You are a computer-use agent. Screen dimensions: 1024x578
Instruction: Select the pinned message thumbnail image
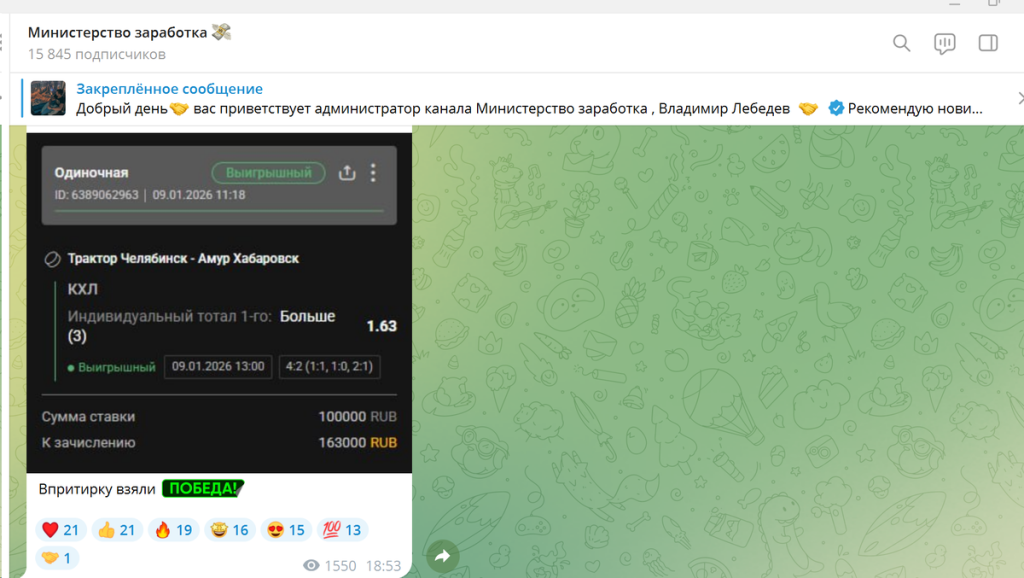(x=47, y=97)
